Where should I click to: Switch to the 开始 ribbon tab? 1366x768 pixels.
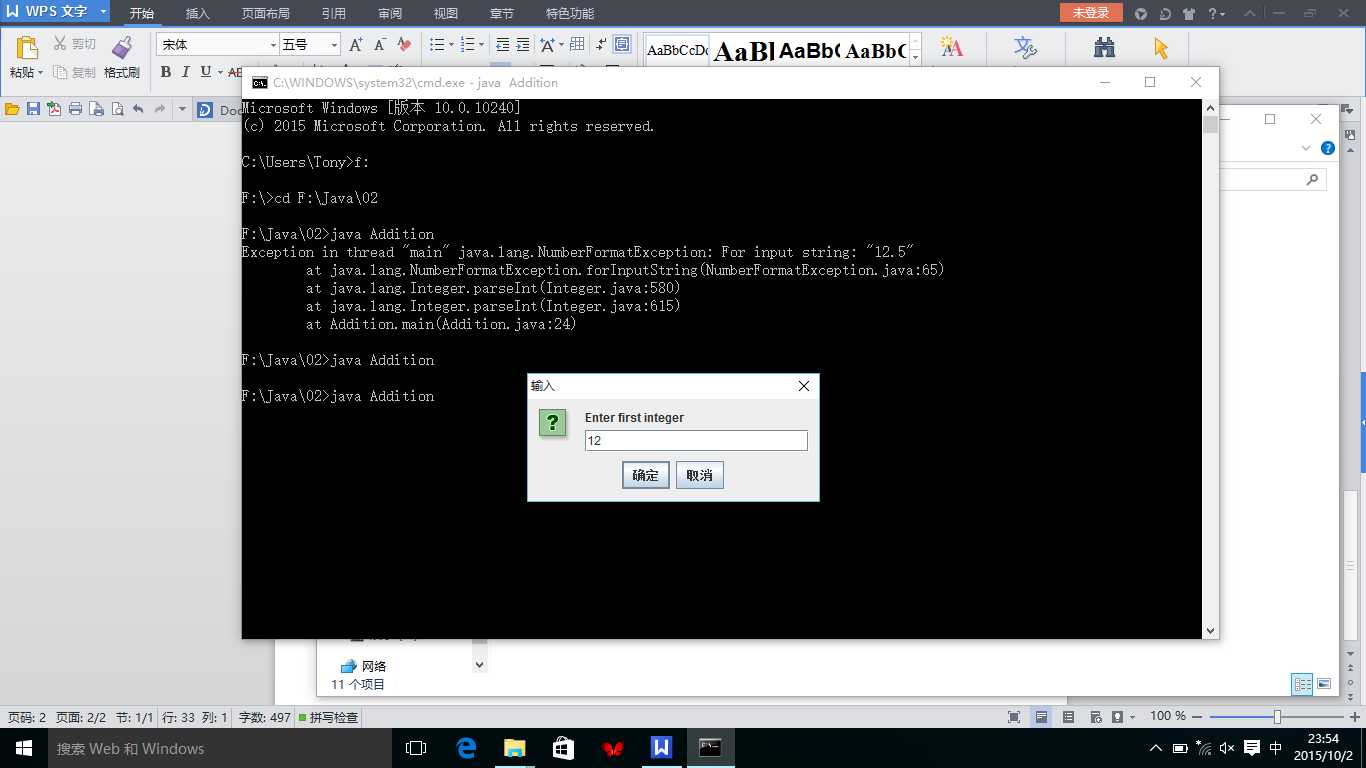[142, 14]
